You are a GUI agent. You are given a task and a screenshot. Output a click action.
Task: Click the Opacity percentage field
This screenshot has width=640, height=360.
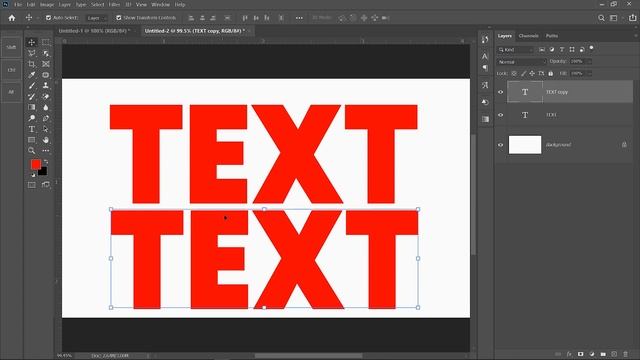click(578, 62)
